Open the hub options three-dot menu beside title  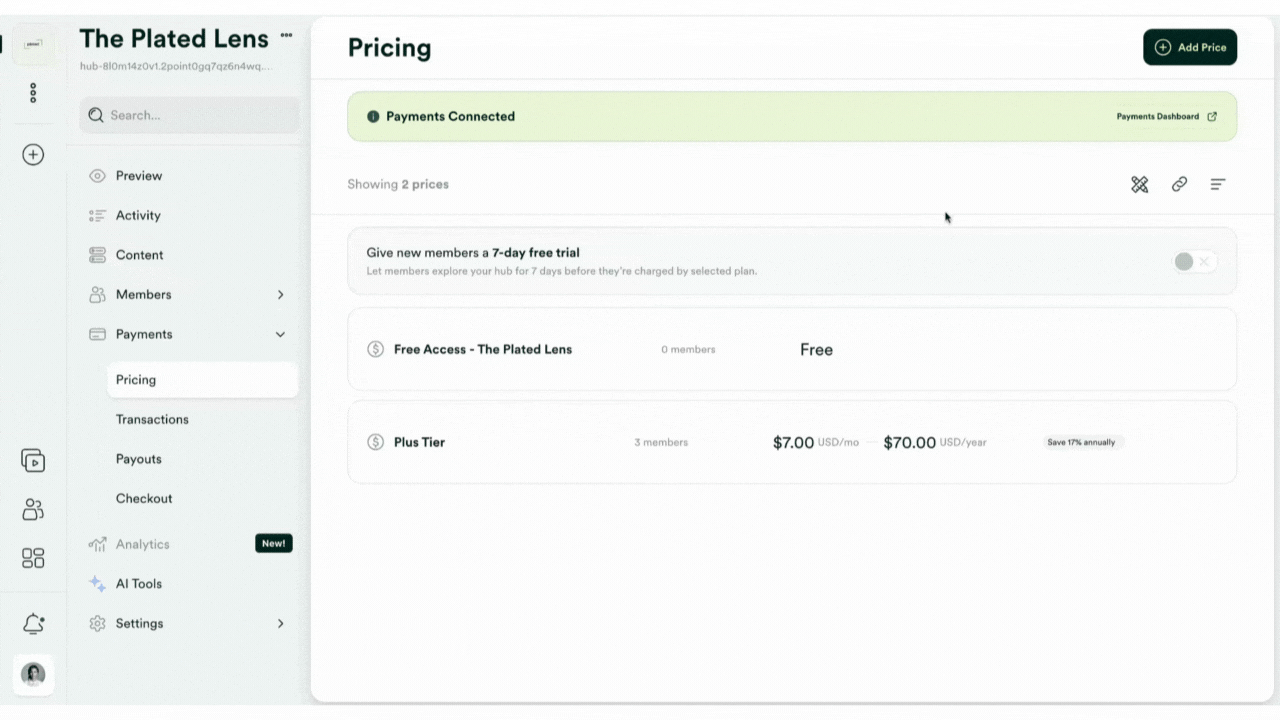click(287, 34)
